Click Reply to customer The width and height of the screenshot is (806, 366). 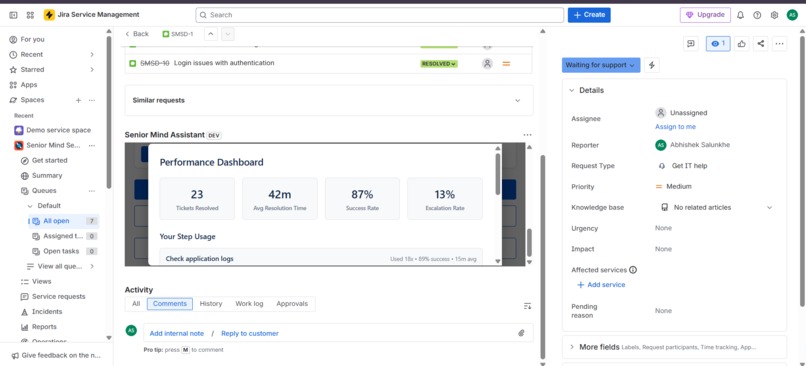(x=250, y=334)
